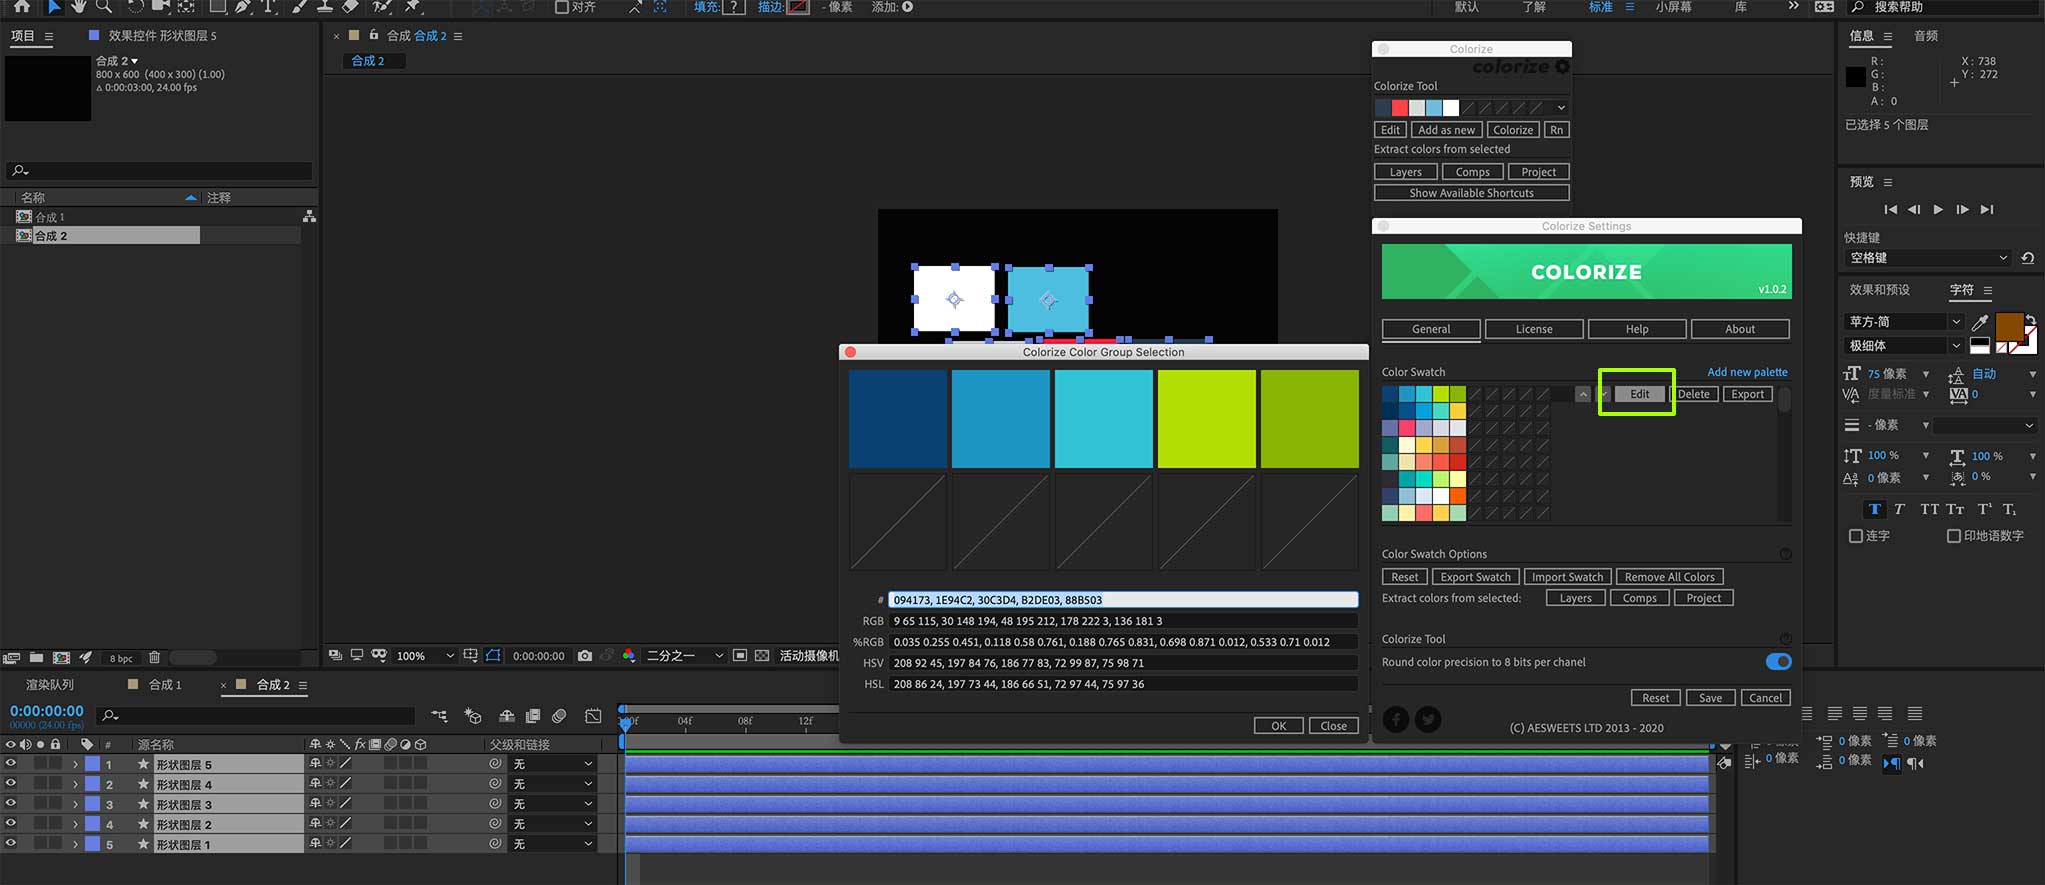Click Show Available Shortcuts button
This screenshot has height=885, width=2045.
click(1471, 193)
